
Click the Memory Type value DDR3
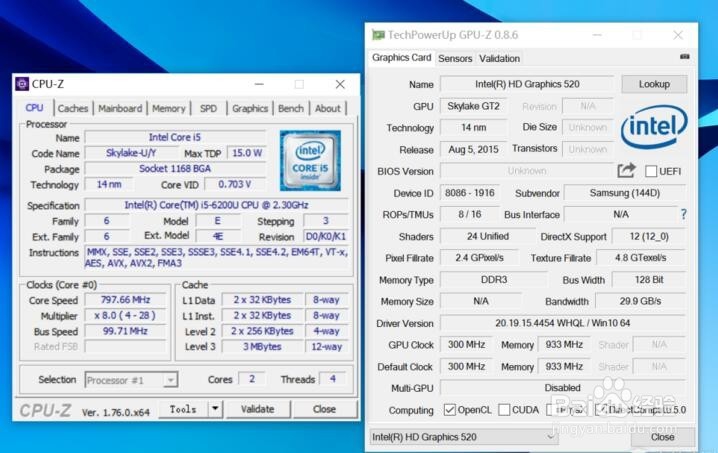click(494, 279)
